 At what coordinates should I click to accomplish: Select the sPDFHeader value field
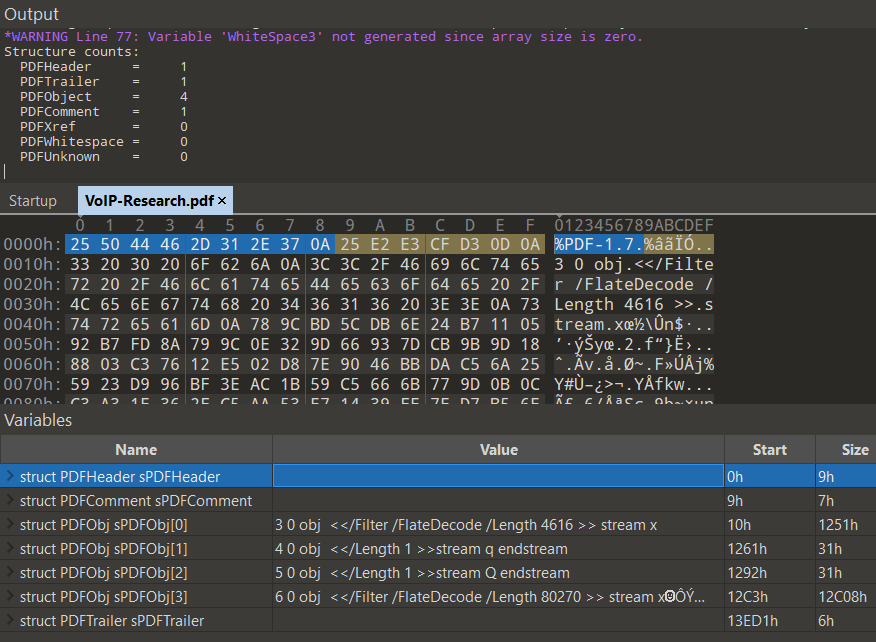point(498,476)
